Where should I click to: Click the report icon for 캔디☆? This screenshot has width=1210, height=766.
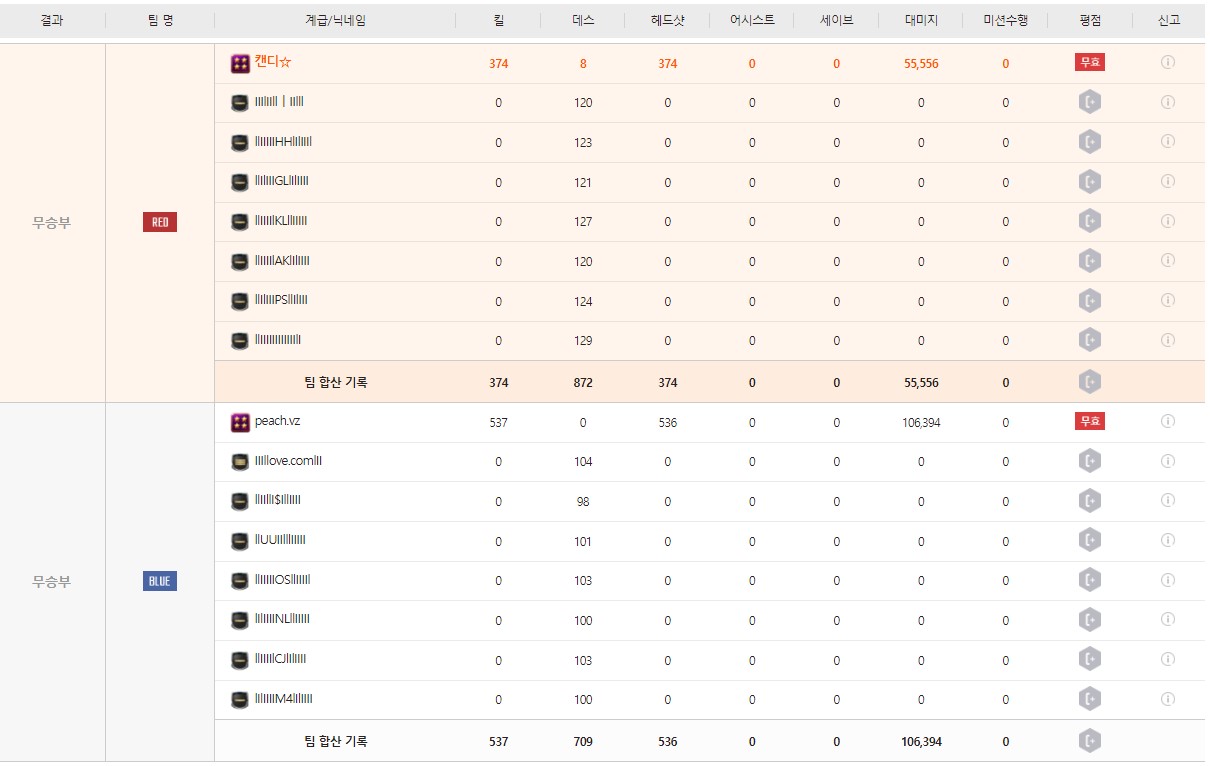click(x=1167, y=62)
